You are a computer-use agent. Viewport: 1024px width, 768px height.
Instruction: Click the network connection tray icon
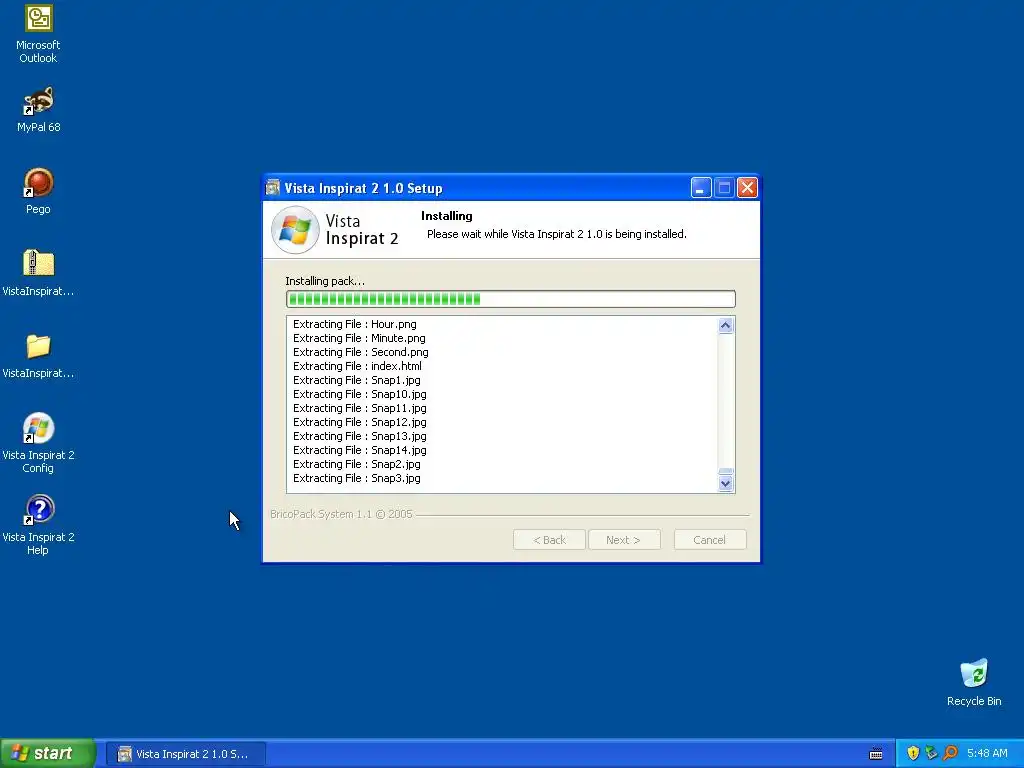[x=931, y=753]
